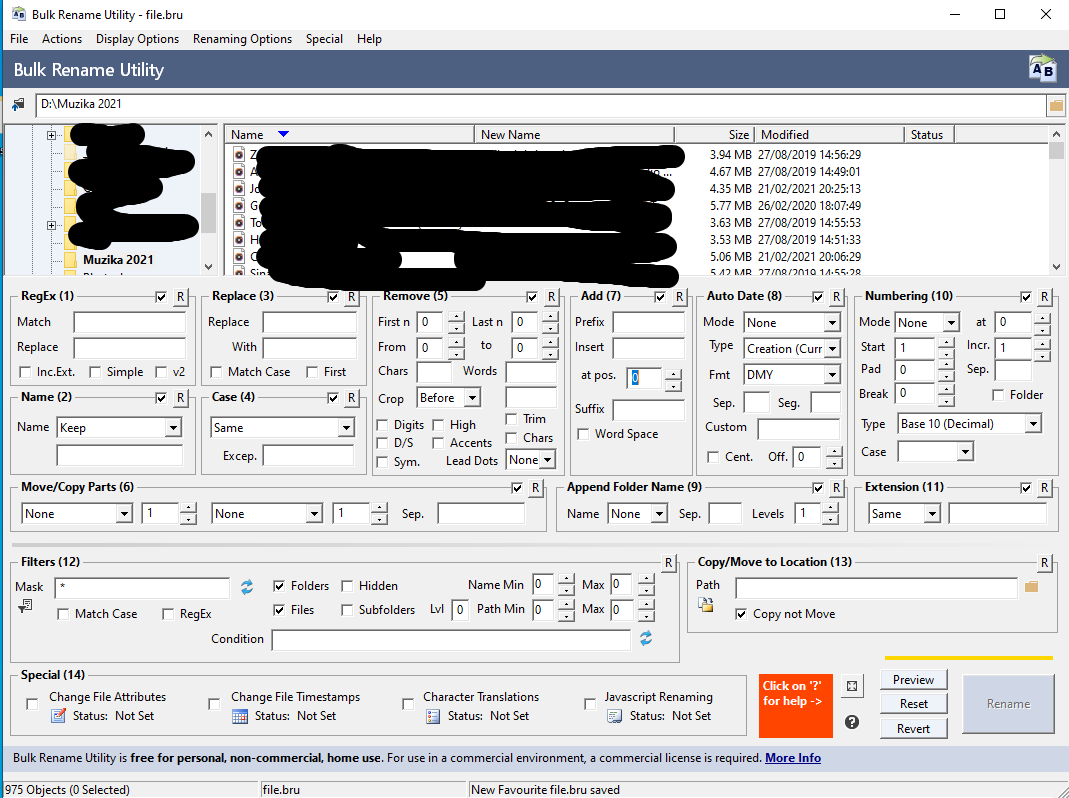1069x798 pixels.
Task: Click the refresh icon next to Mask field
Action: coord(247,587)
